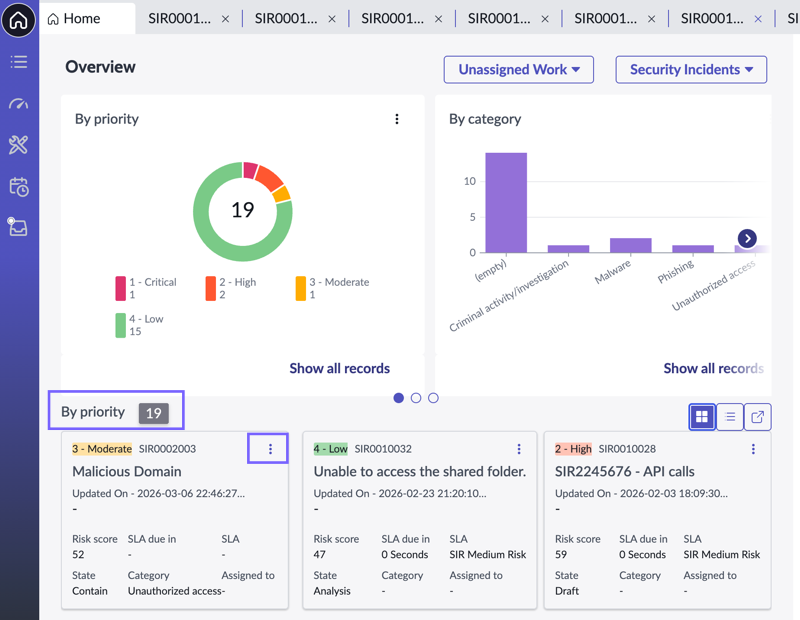Click the 3 - Moderate legend swatch
Screen dimensions: 800x620
coord(301,288)
